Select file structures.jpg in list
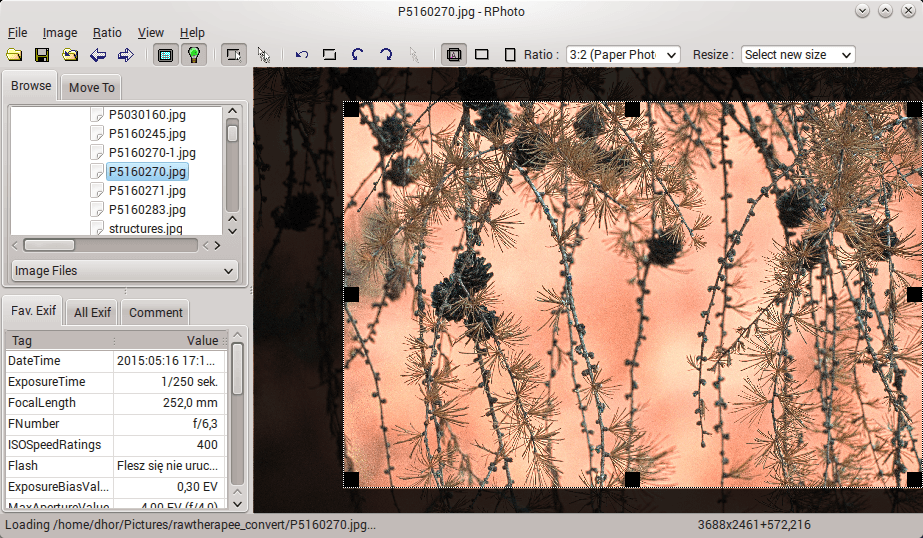Viewport: 923px width, 538px height. (x=145, y=228)
